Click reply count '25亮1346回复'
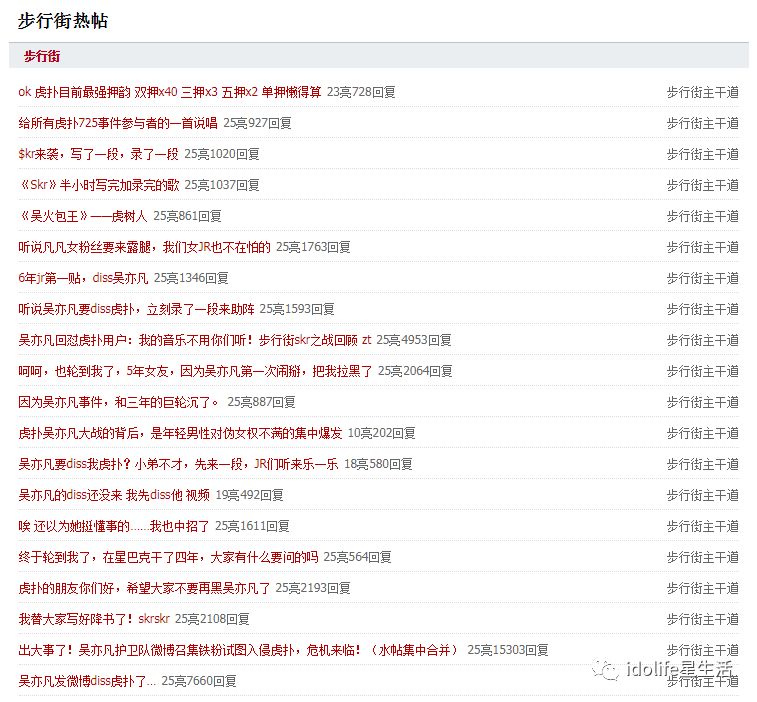Screen dimensions: 757x702 click(191, 278)
